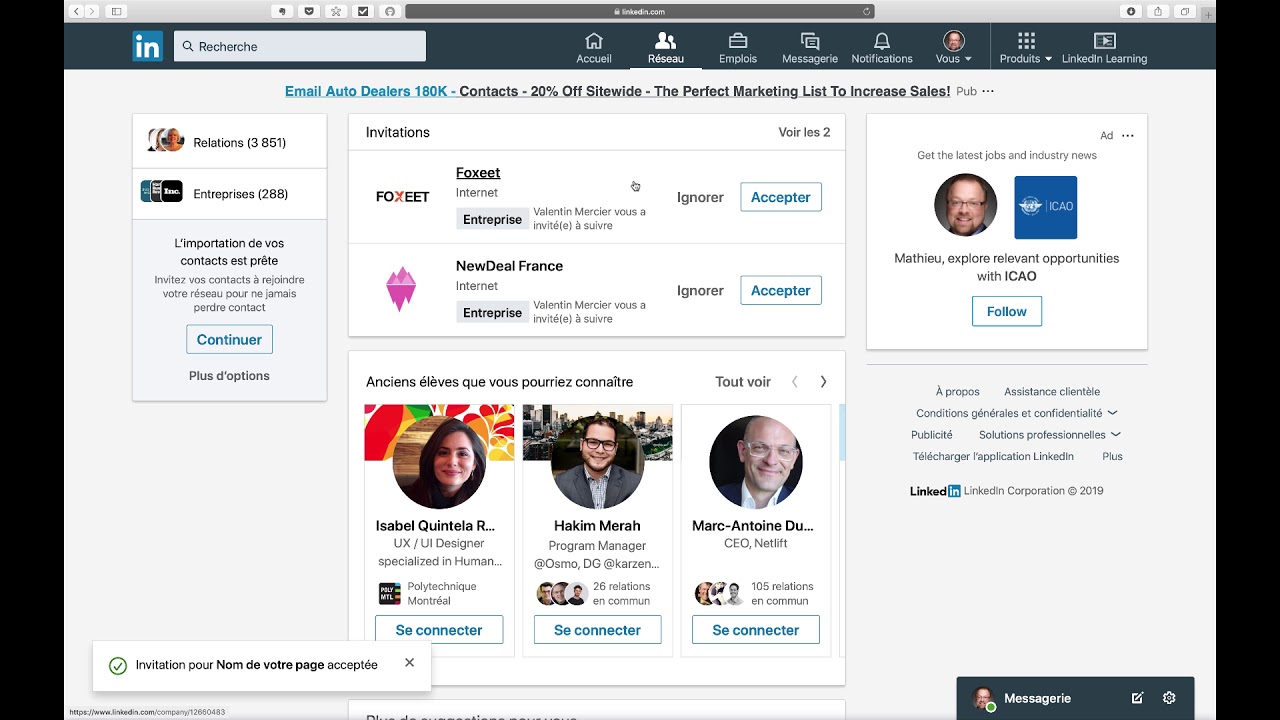Viewport: 1280px width, 720px height.
Task: Dismiss the invitation accepted toast
Action: point(409,663)
